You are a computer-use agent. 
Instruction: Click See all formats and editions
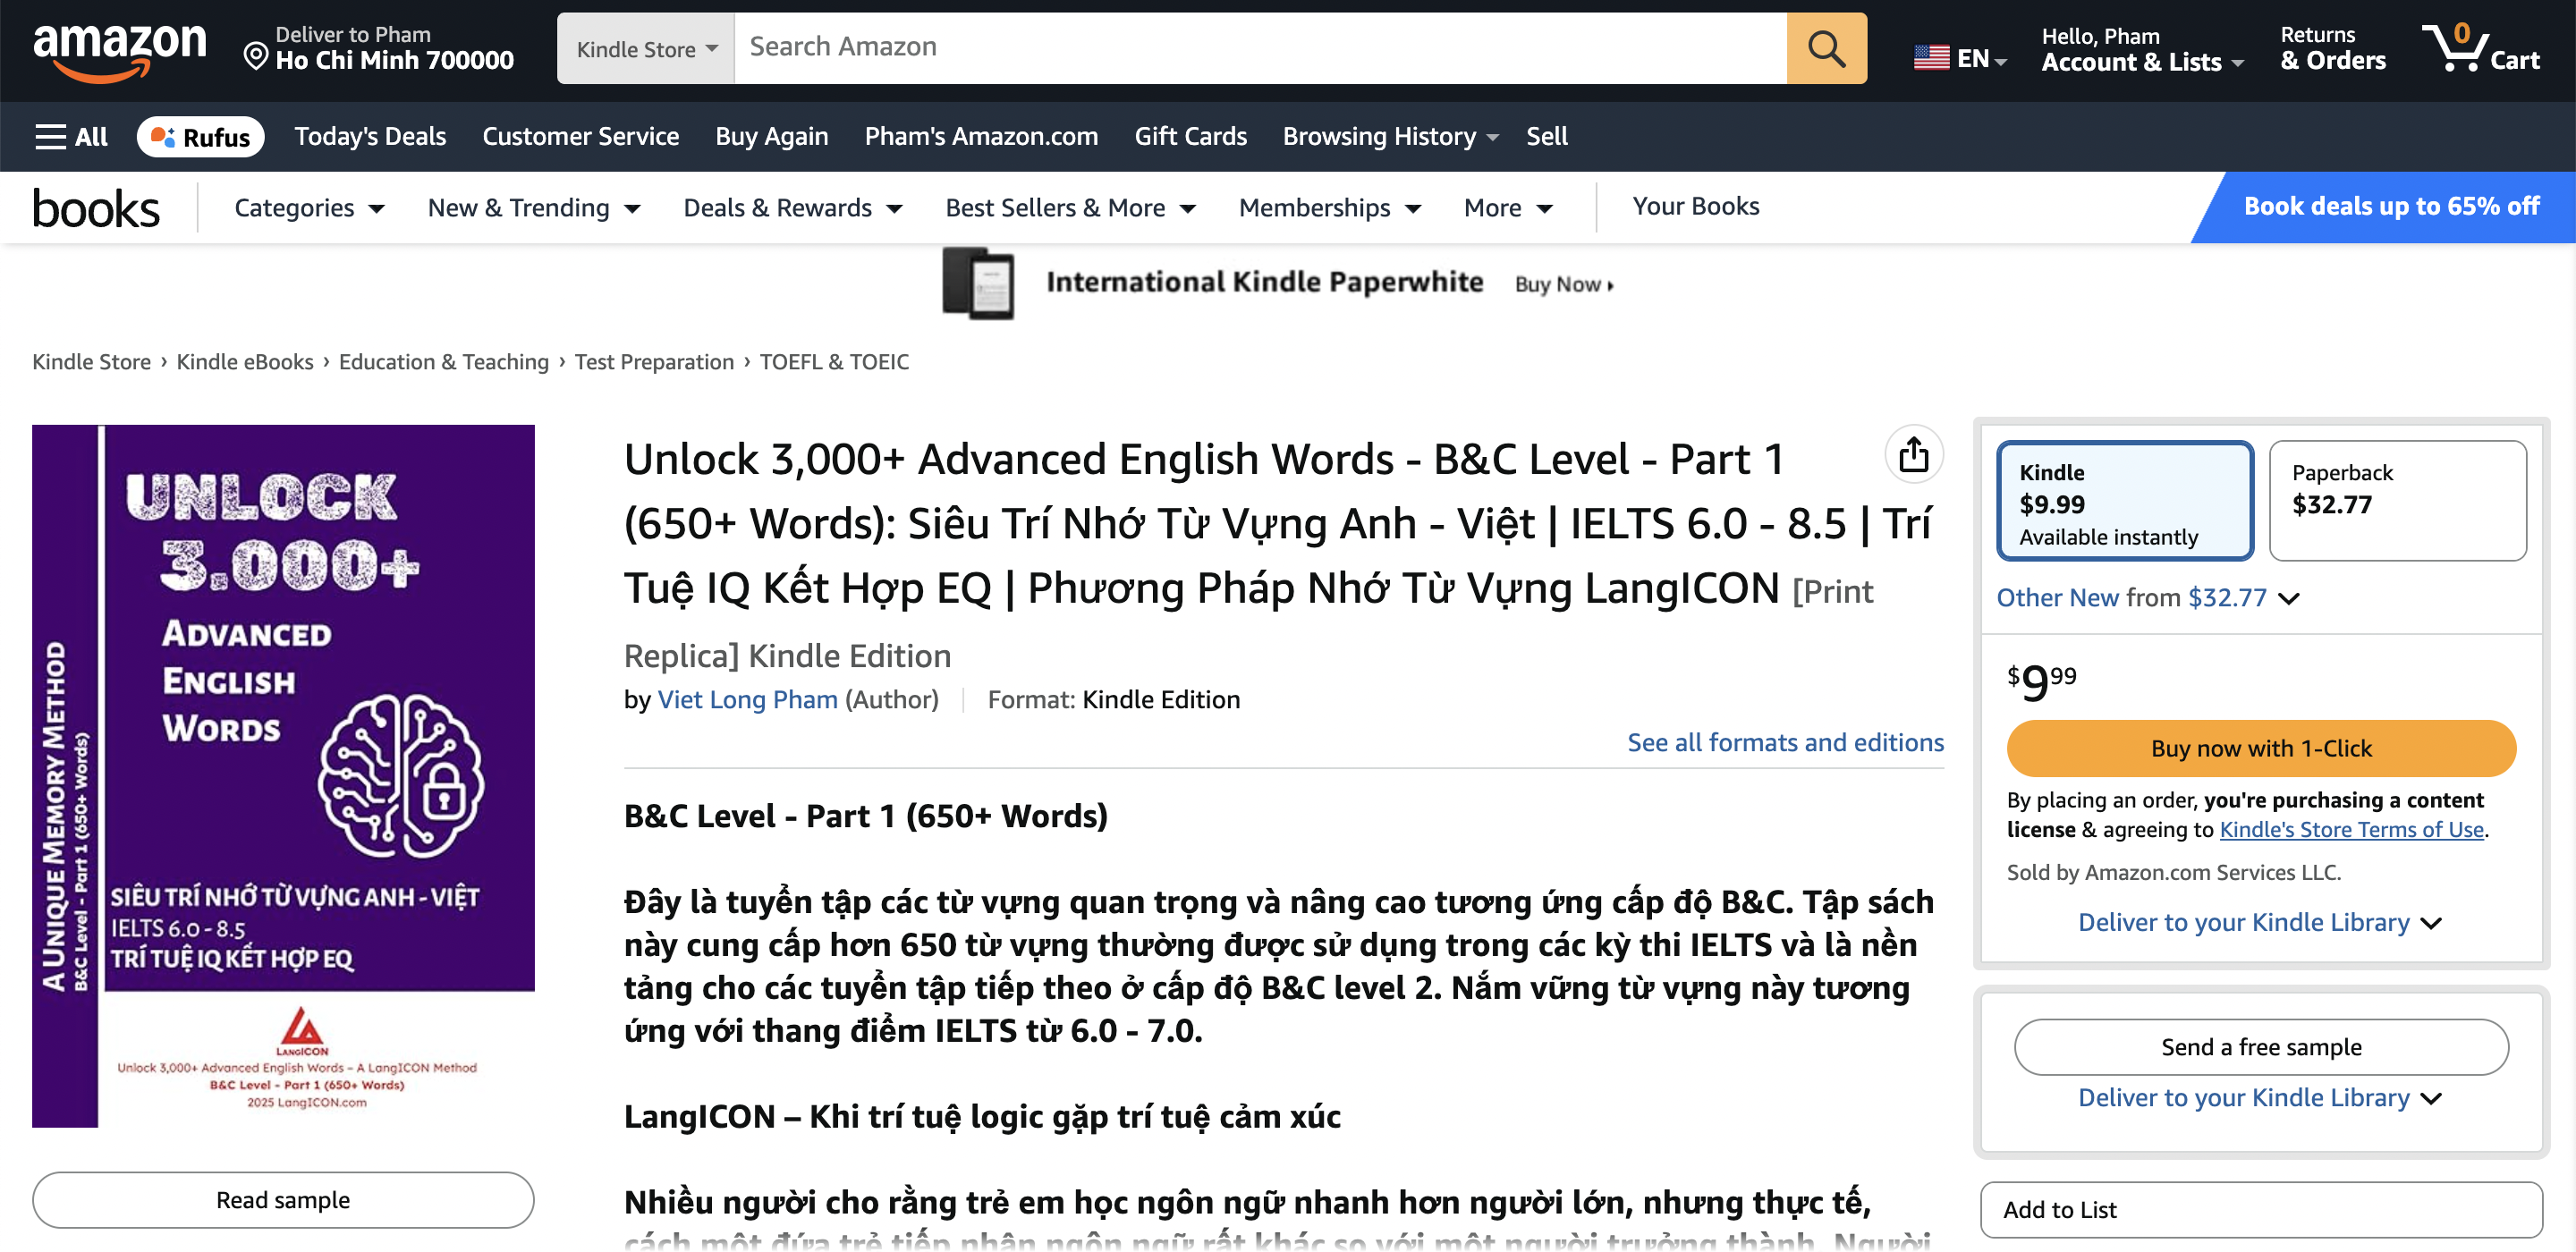coord(1785,742)
